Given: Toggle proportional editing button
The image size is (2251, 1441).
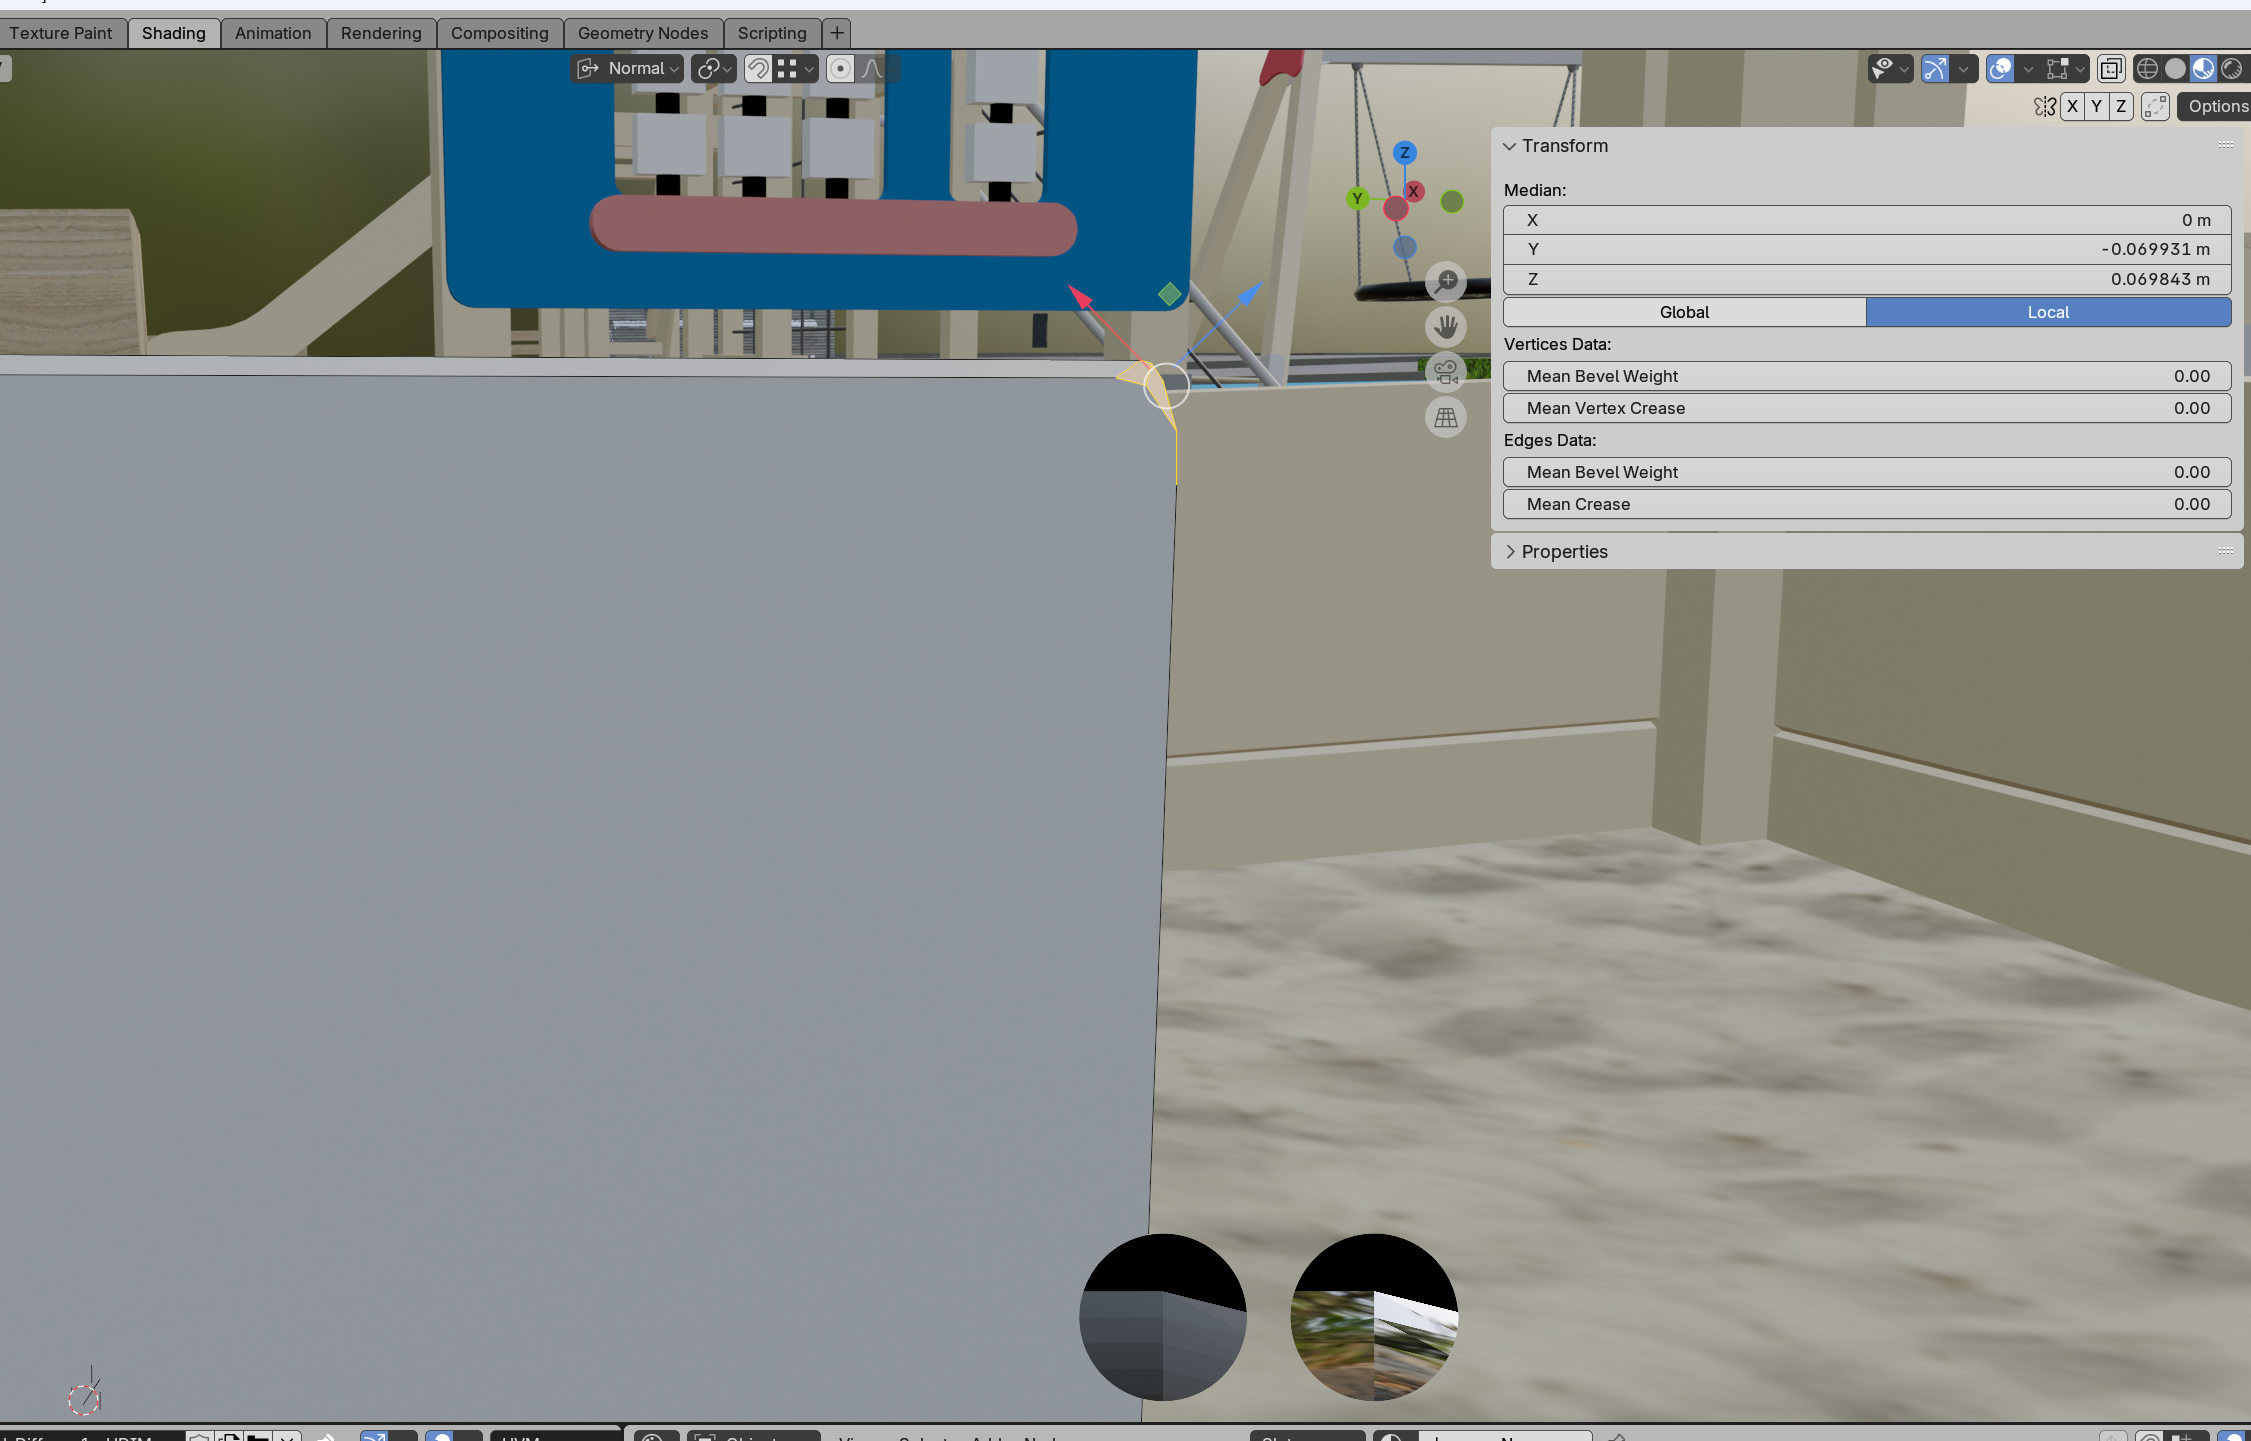Looking at the screenshot, I should (840, 68).
